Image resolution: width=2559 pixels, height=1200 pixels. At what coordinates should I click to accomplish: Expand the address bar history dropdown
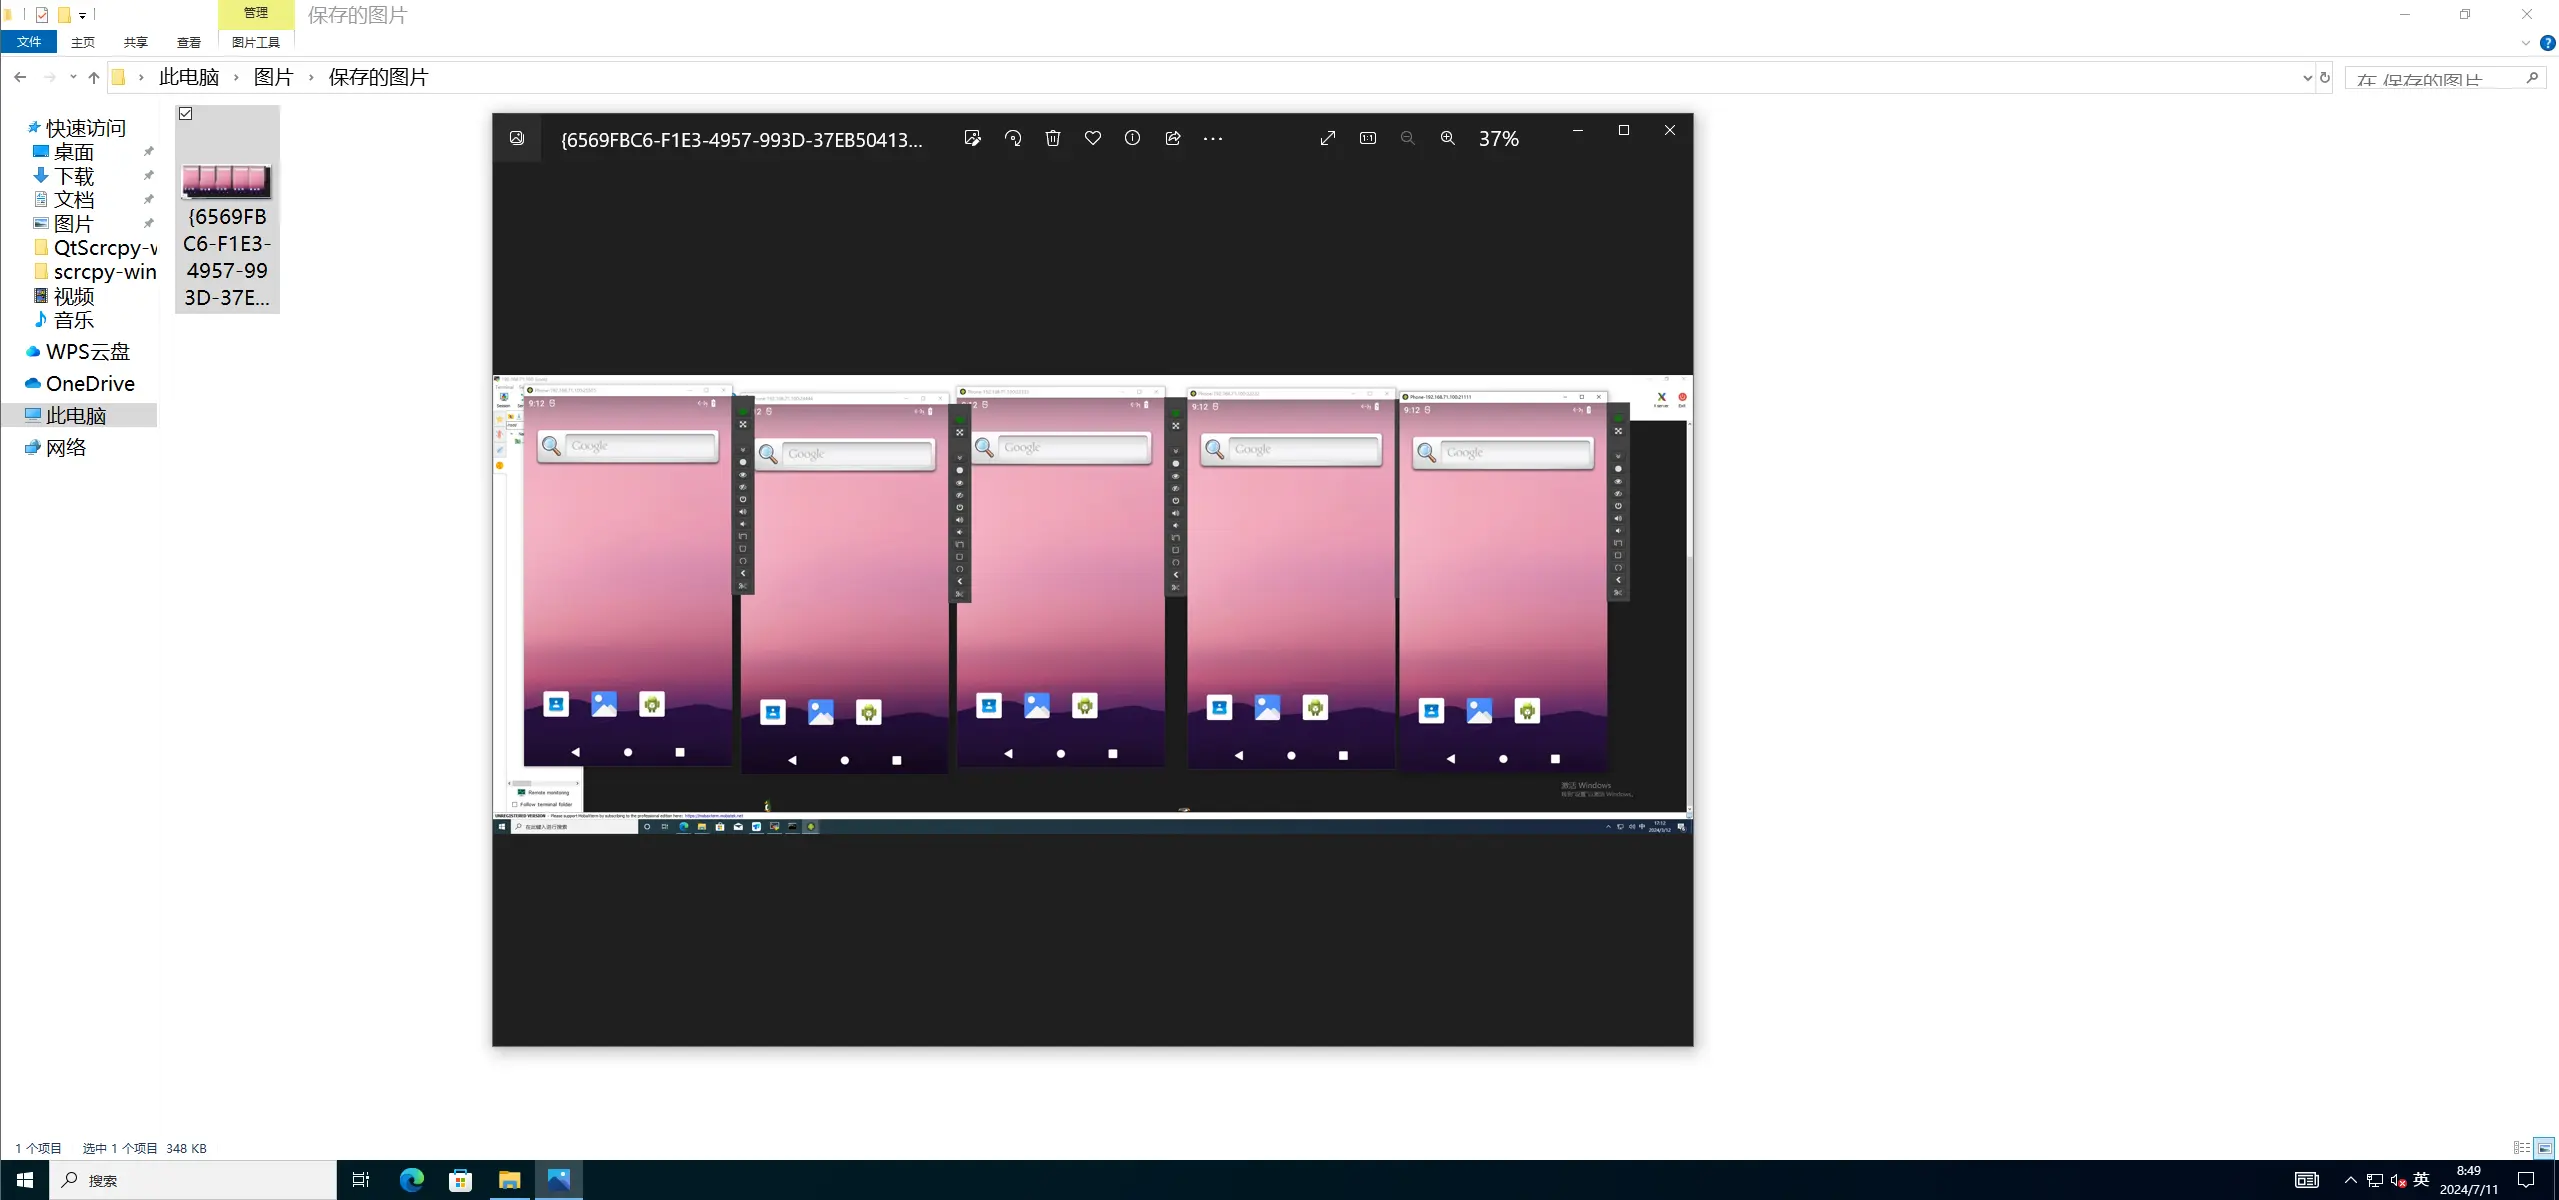point(2307,78)
